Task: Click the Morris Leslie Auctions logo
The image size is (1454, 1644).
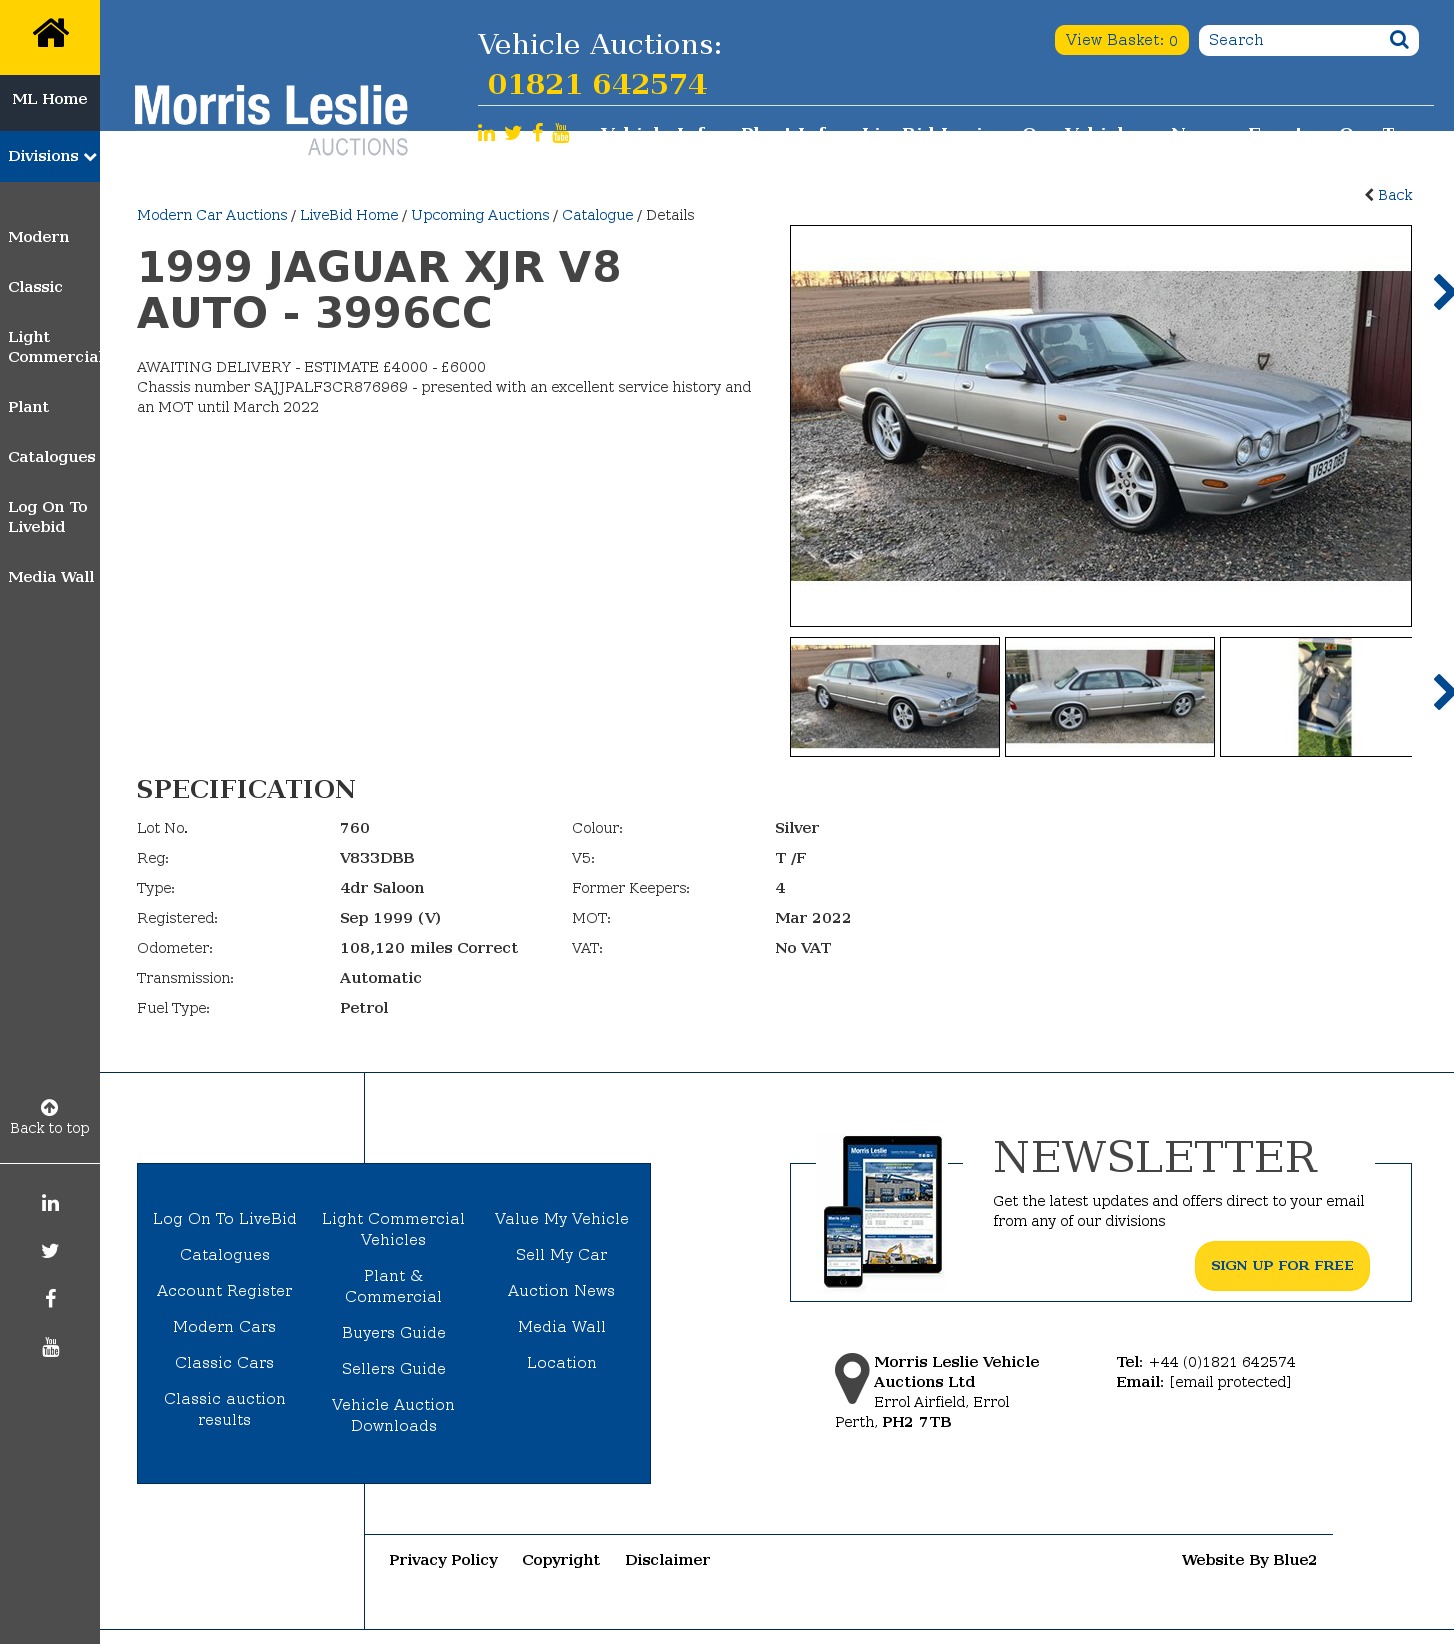Action: click(x=271, y=118)
